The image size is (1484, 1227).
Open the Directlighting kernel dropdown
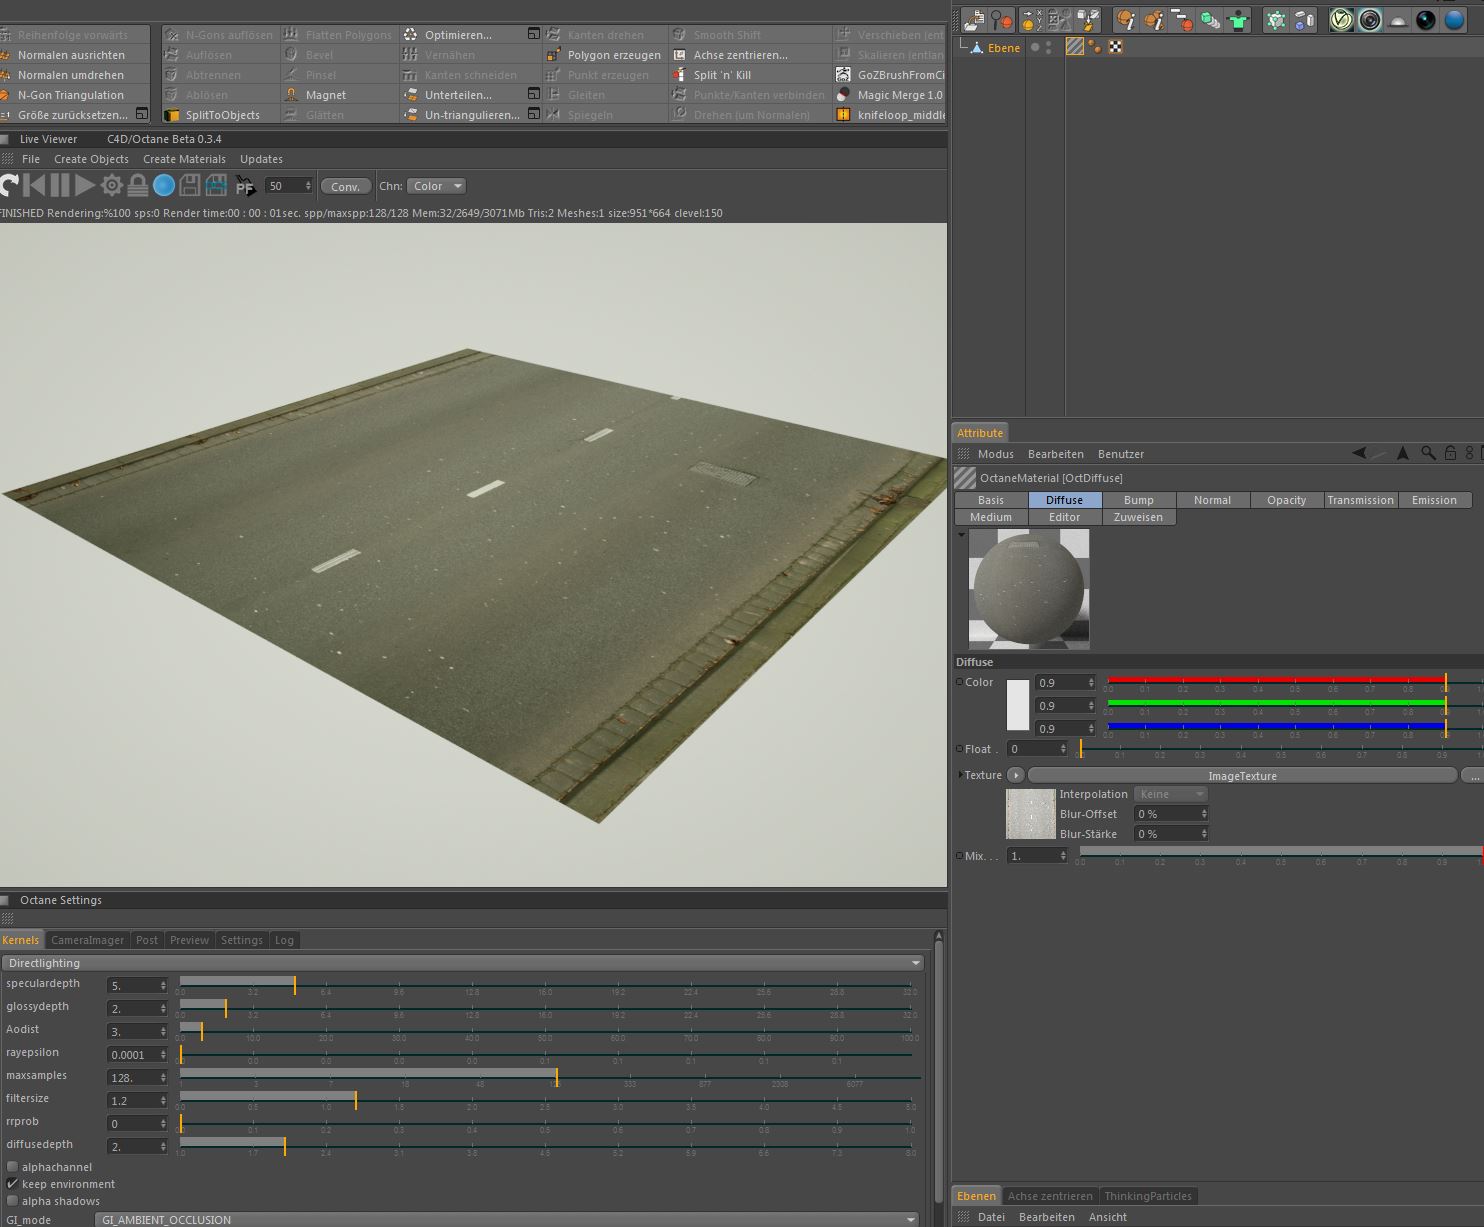(x=462, y=963)
